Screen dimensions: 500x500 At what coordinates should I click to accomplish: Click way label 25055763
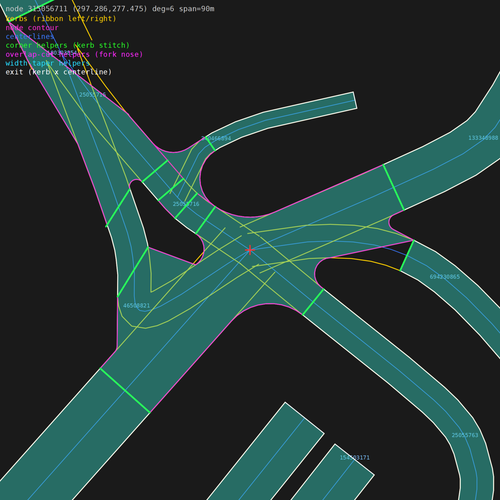point(465,435)
